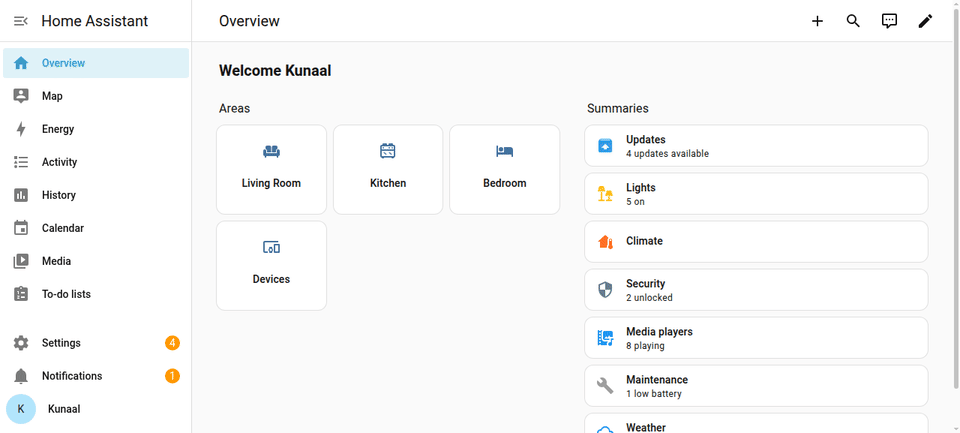The image size is (960, 433).
Task: Open the Devices card
Action: pos(271,266)
